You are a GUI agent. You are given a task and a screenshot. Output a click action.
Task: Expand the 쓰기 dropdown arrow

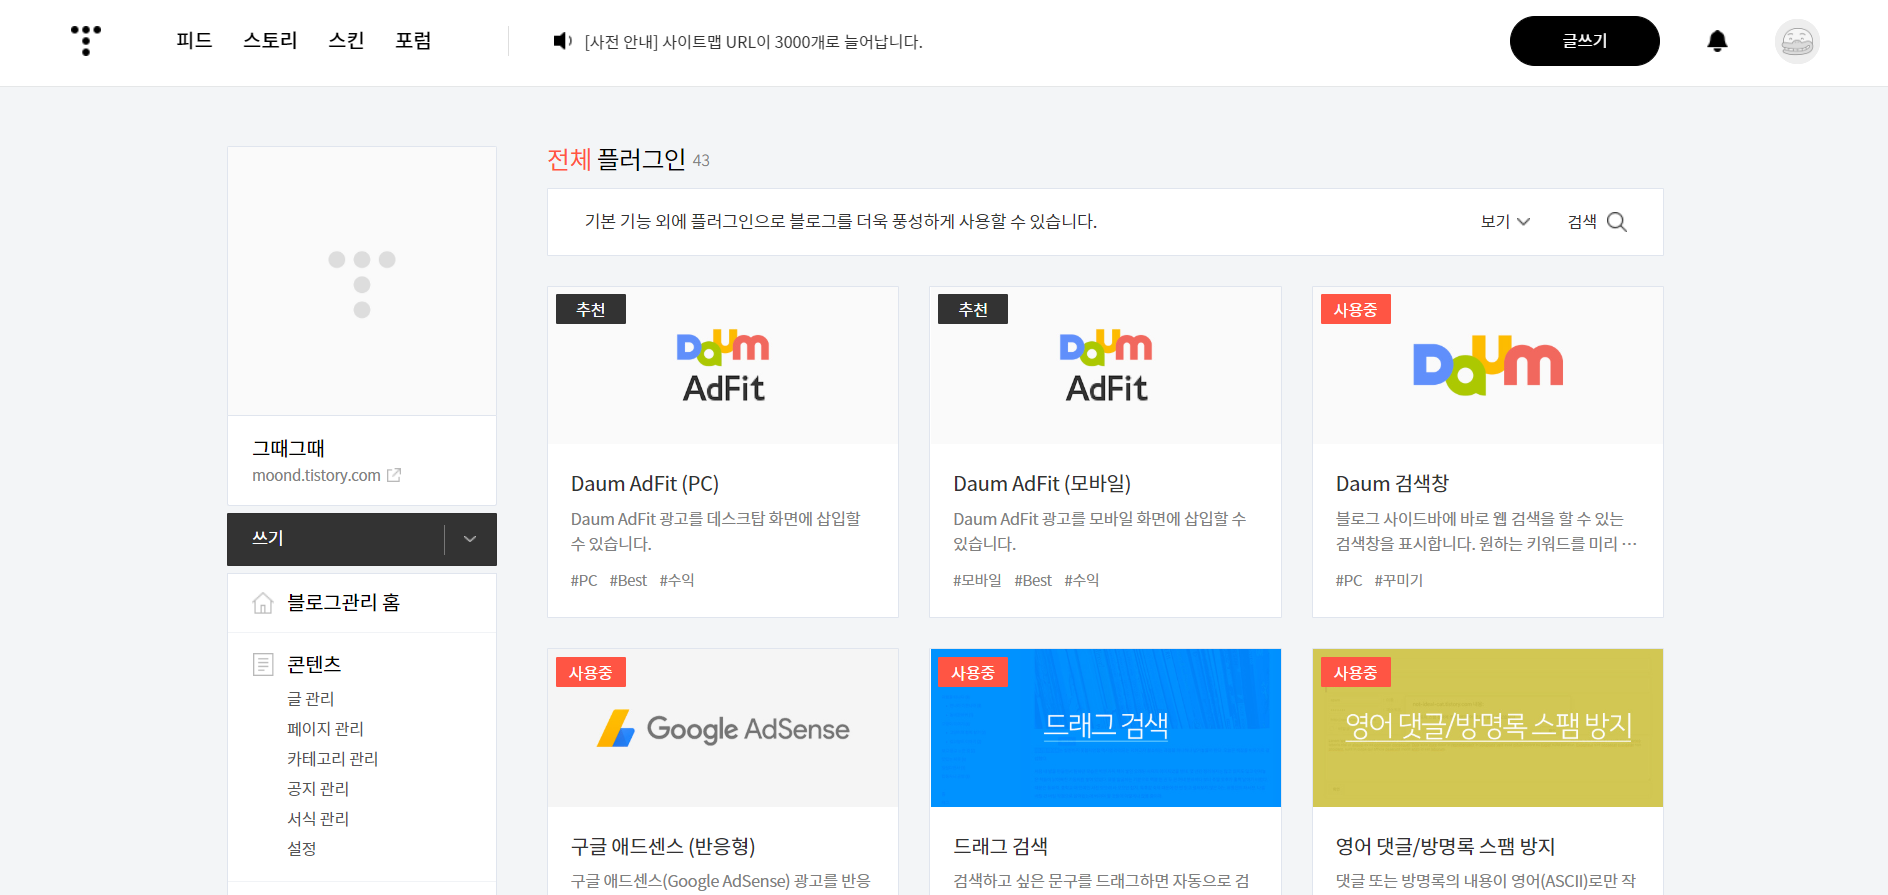point(470,539)
